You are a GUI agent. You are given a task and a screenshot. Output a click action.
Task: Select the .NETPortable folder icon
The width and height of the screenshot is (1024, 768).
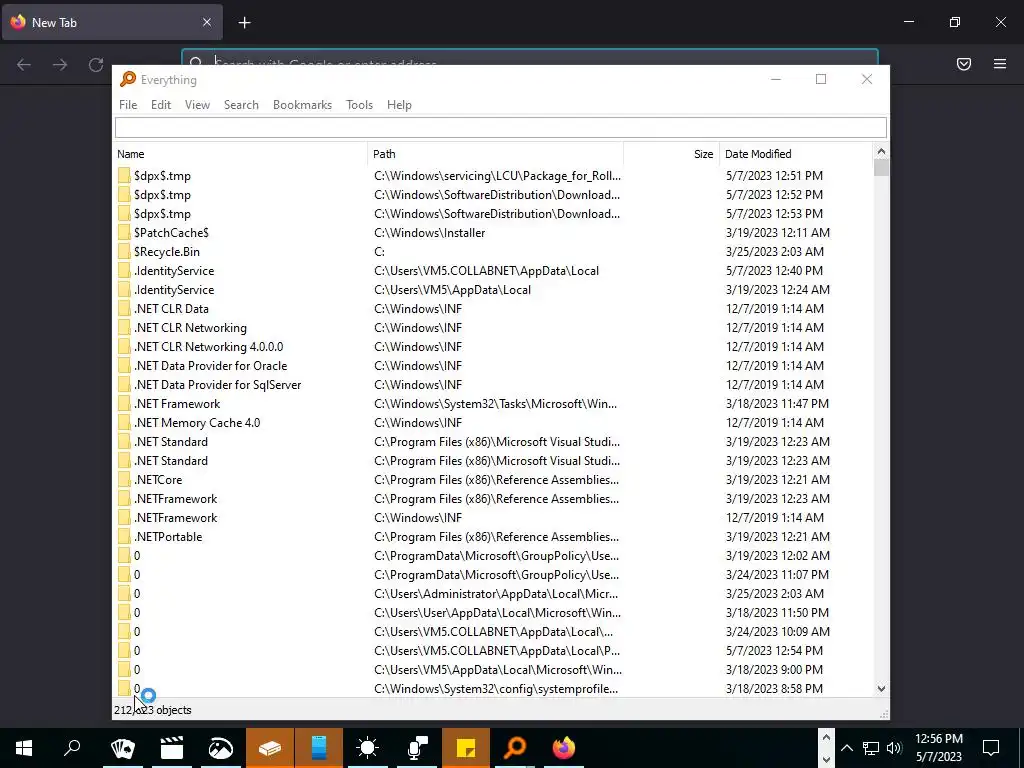(124, 537)
